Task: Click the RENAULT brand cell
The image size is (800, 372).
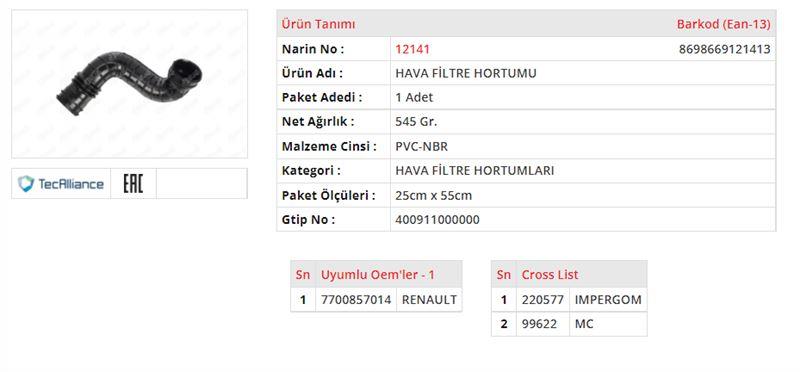Action: pos(429,300)
